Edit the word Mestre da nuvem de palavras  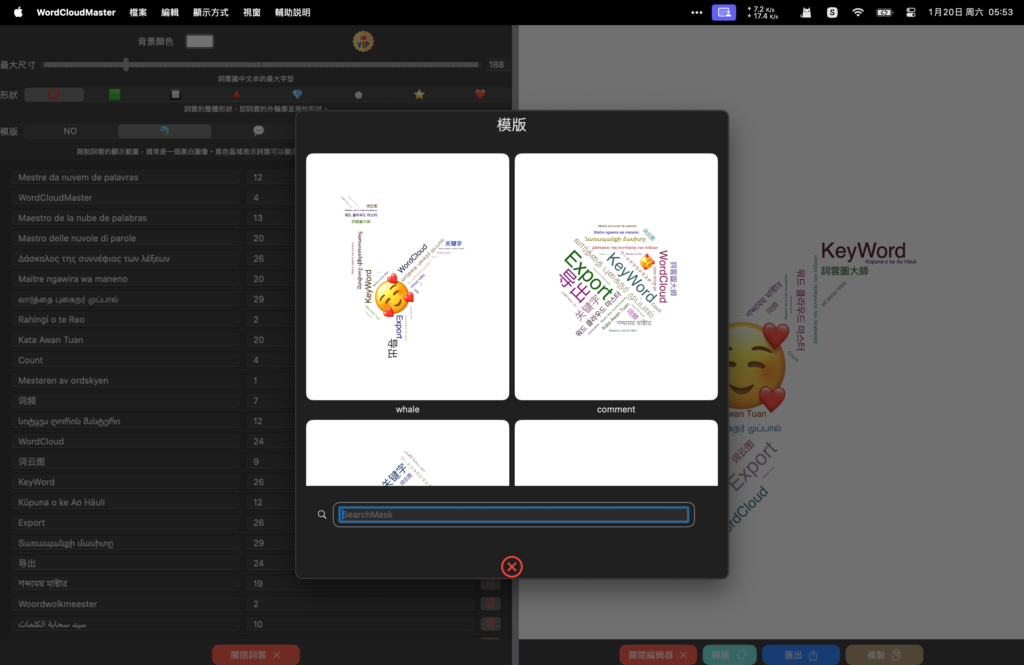pyautogui.click(x=125, y=177)
